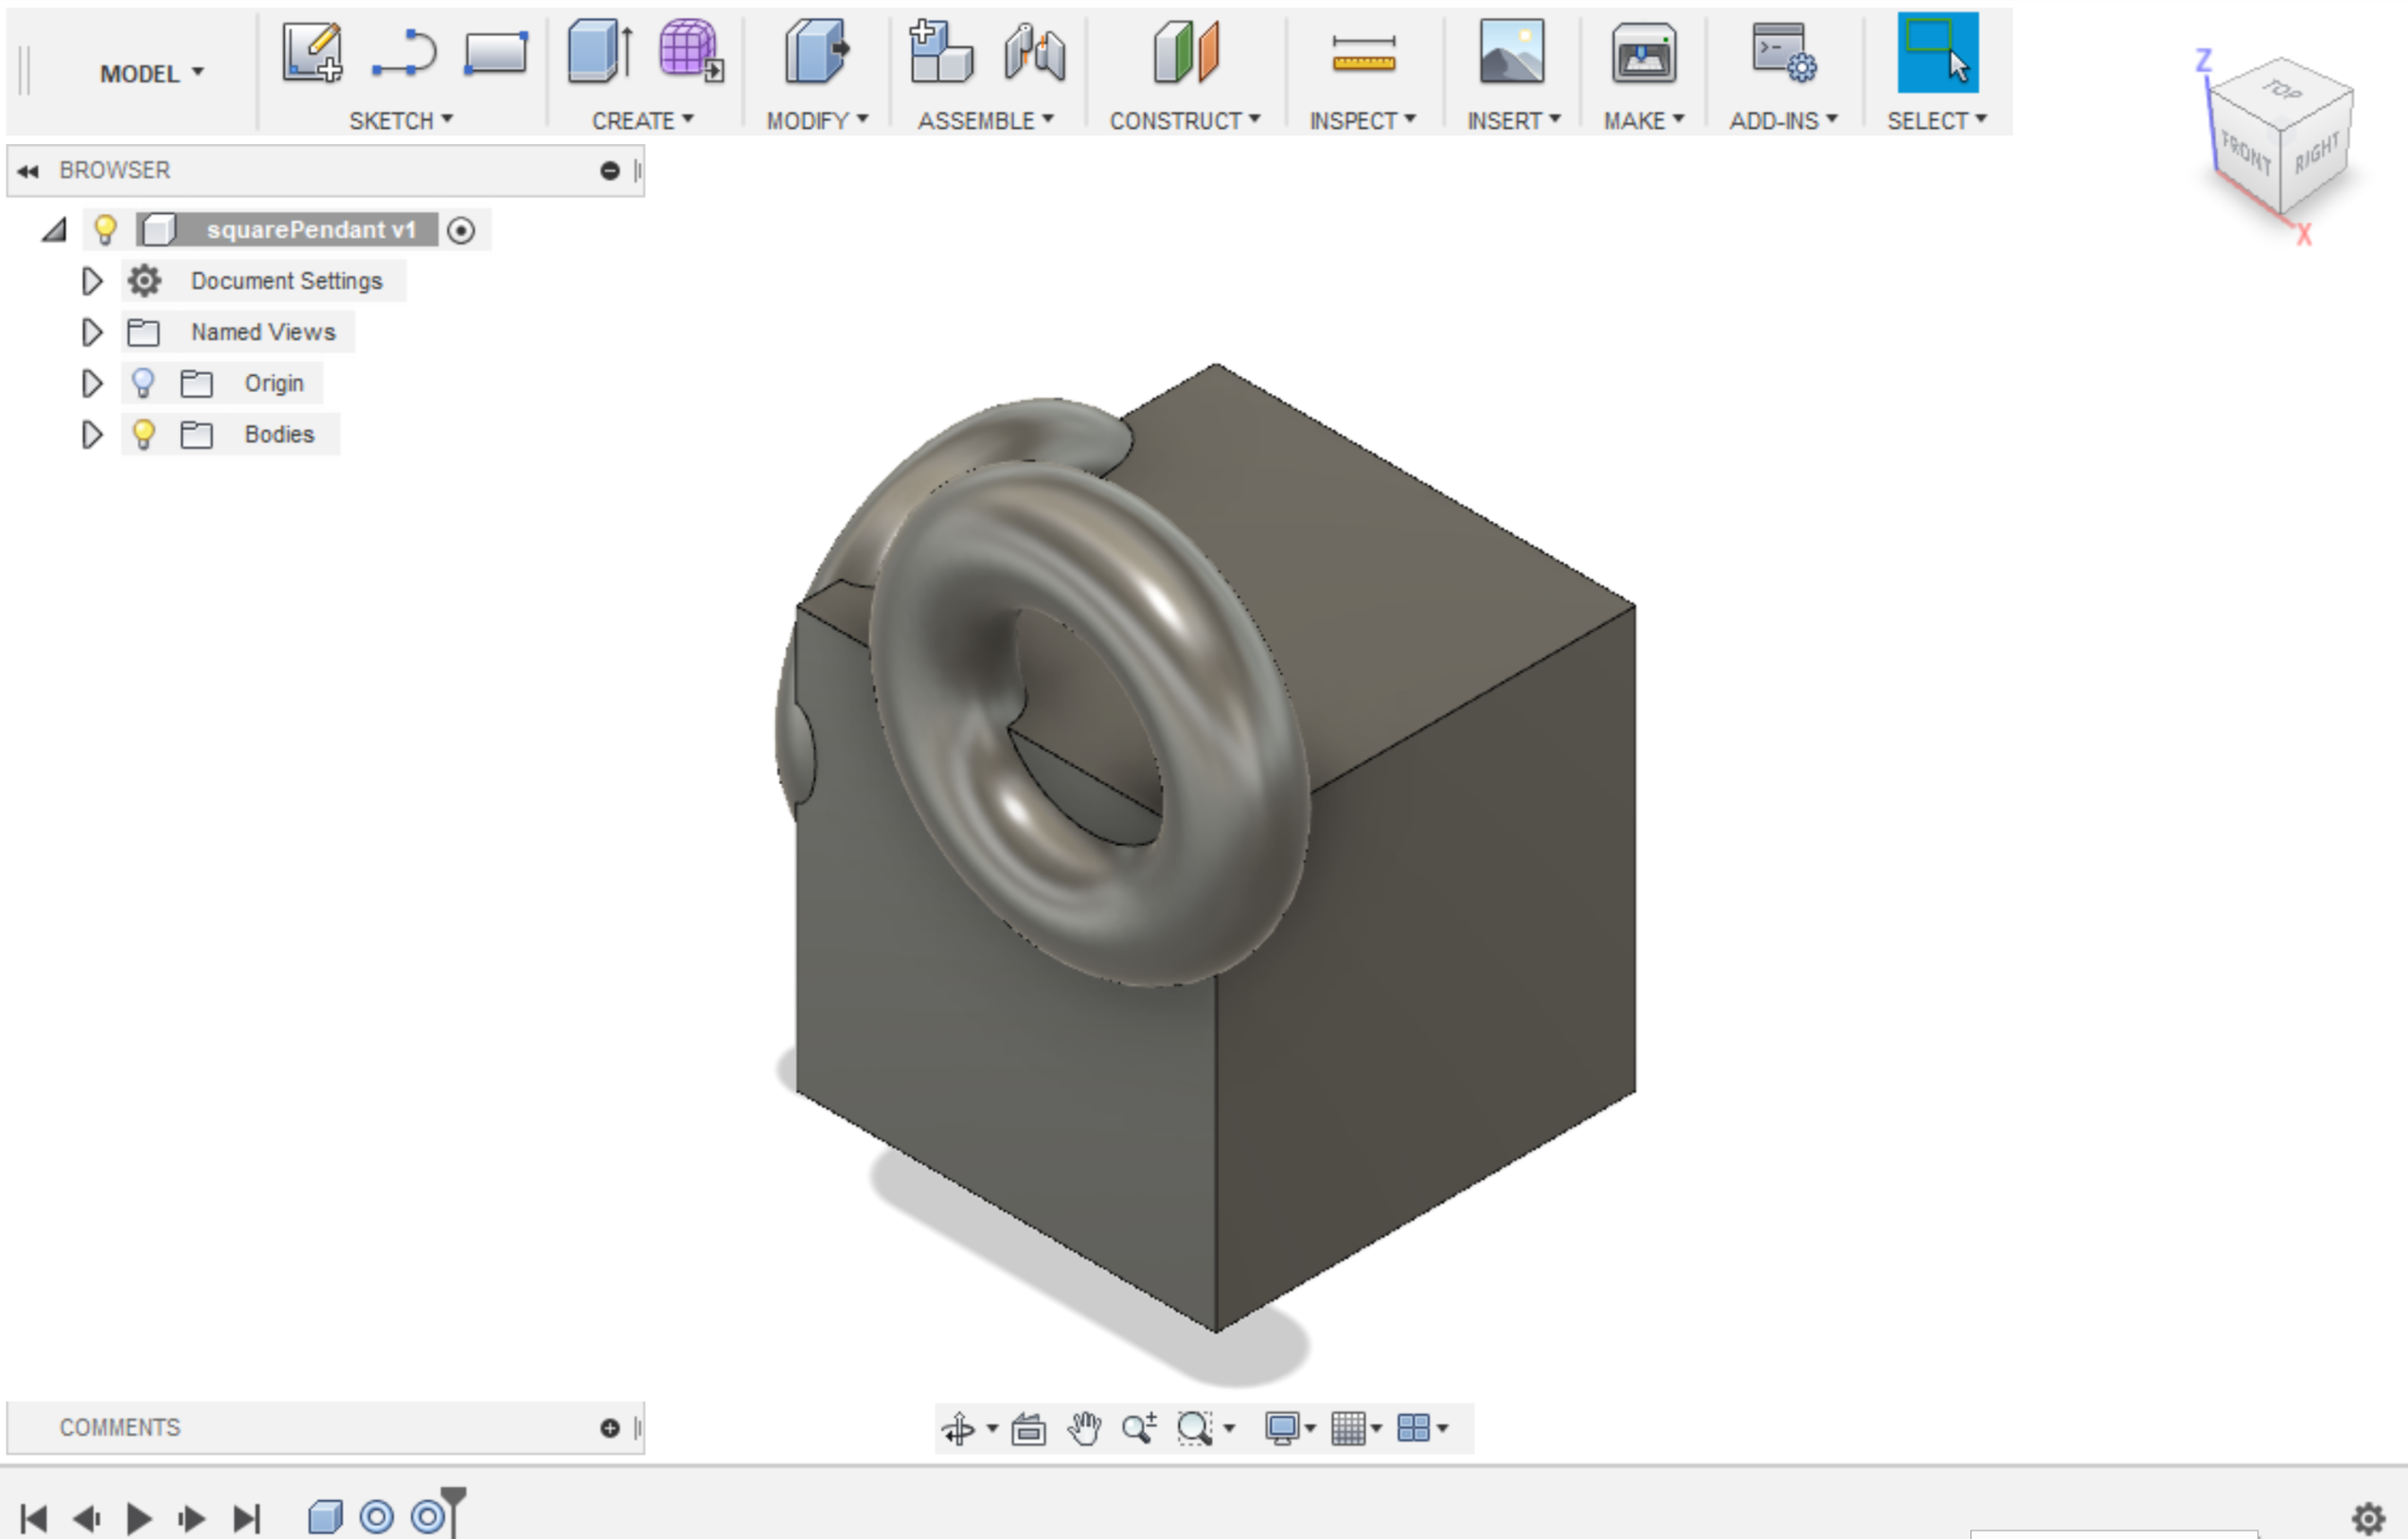Activate the purple Create Form tool
The height and width of the screenshot is (1539, 2408).
pyautogui.click(x=688, y=55)
